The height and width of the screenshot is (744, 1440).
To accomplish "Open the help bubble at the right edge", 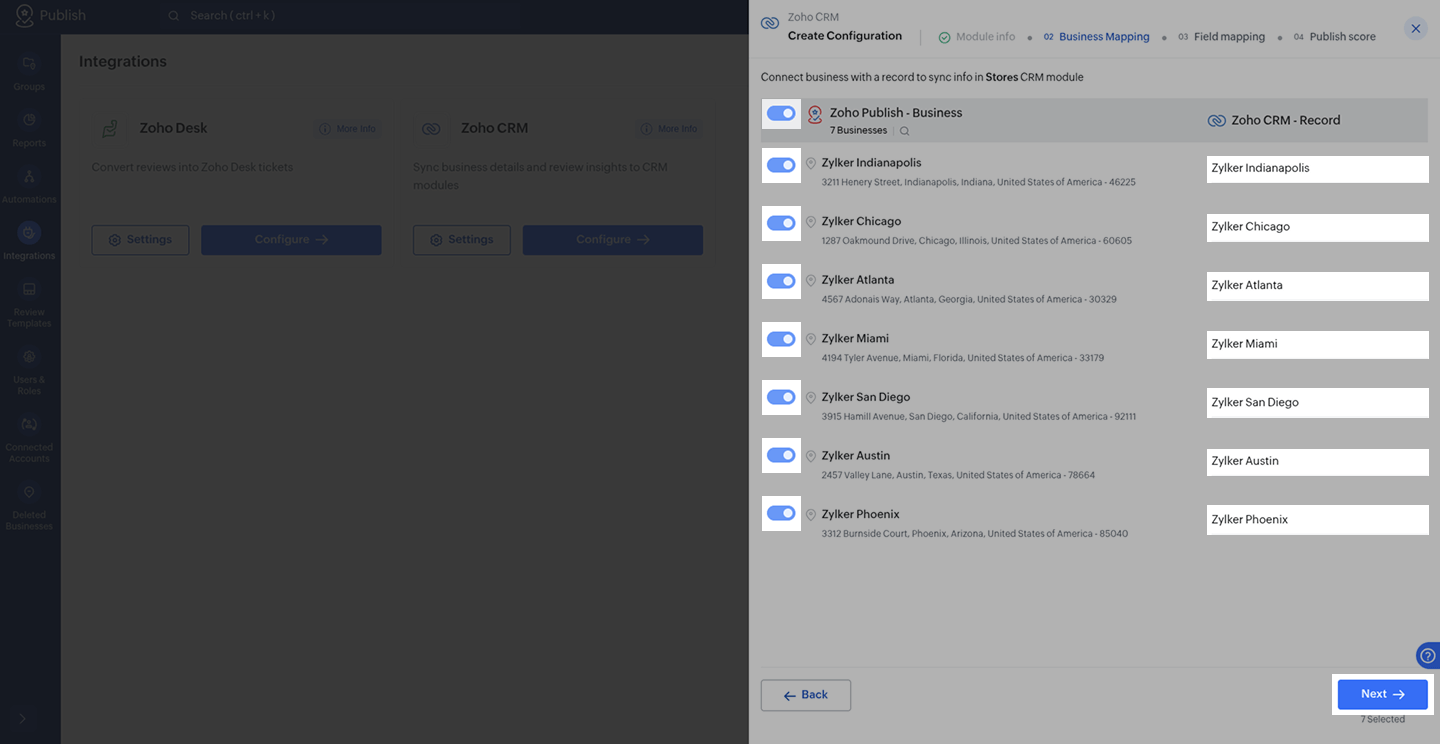I will (x=1428, y=656).
